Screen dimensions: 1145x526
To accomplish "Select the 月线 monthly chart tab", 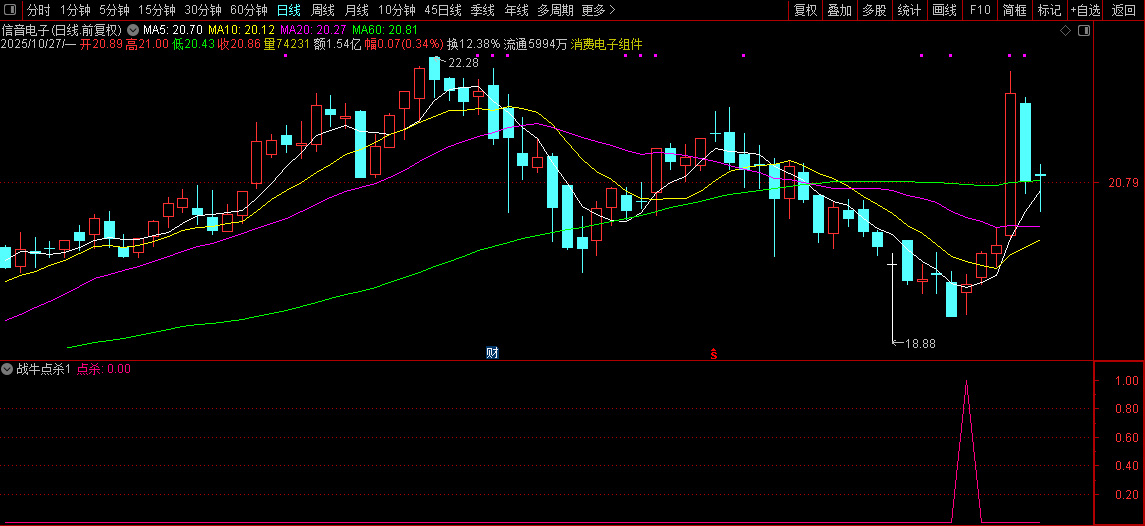I will (356, 10).
